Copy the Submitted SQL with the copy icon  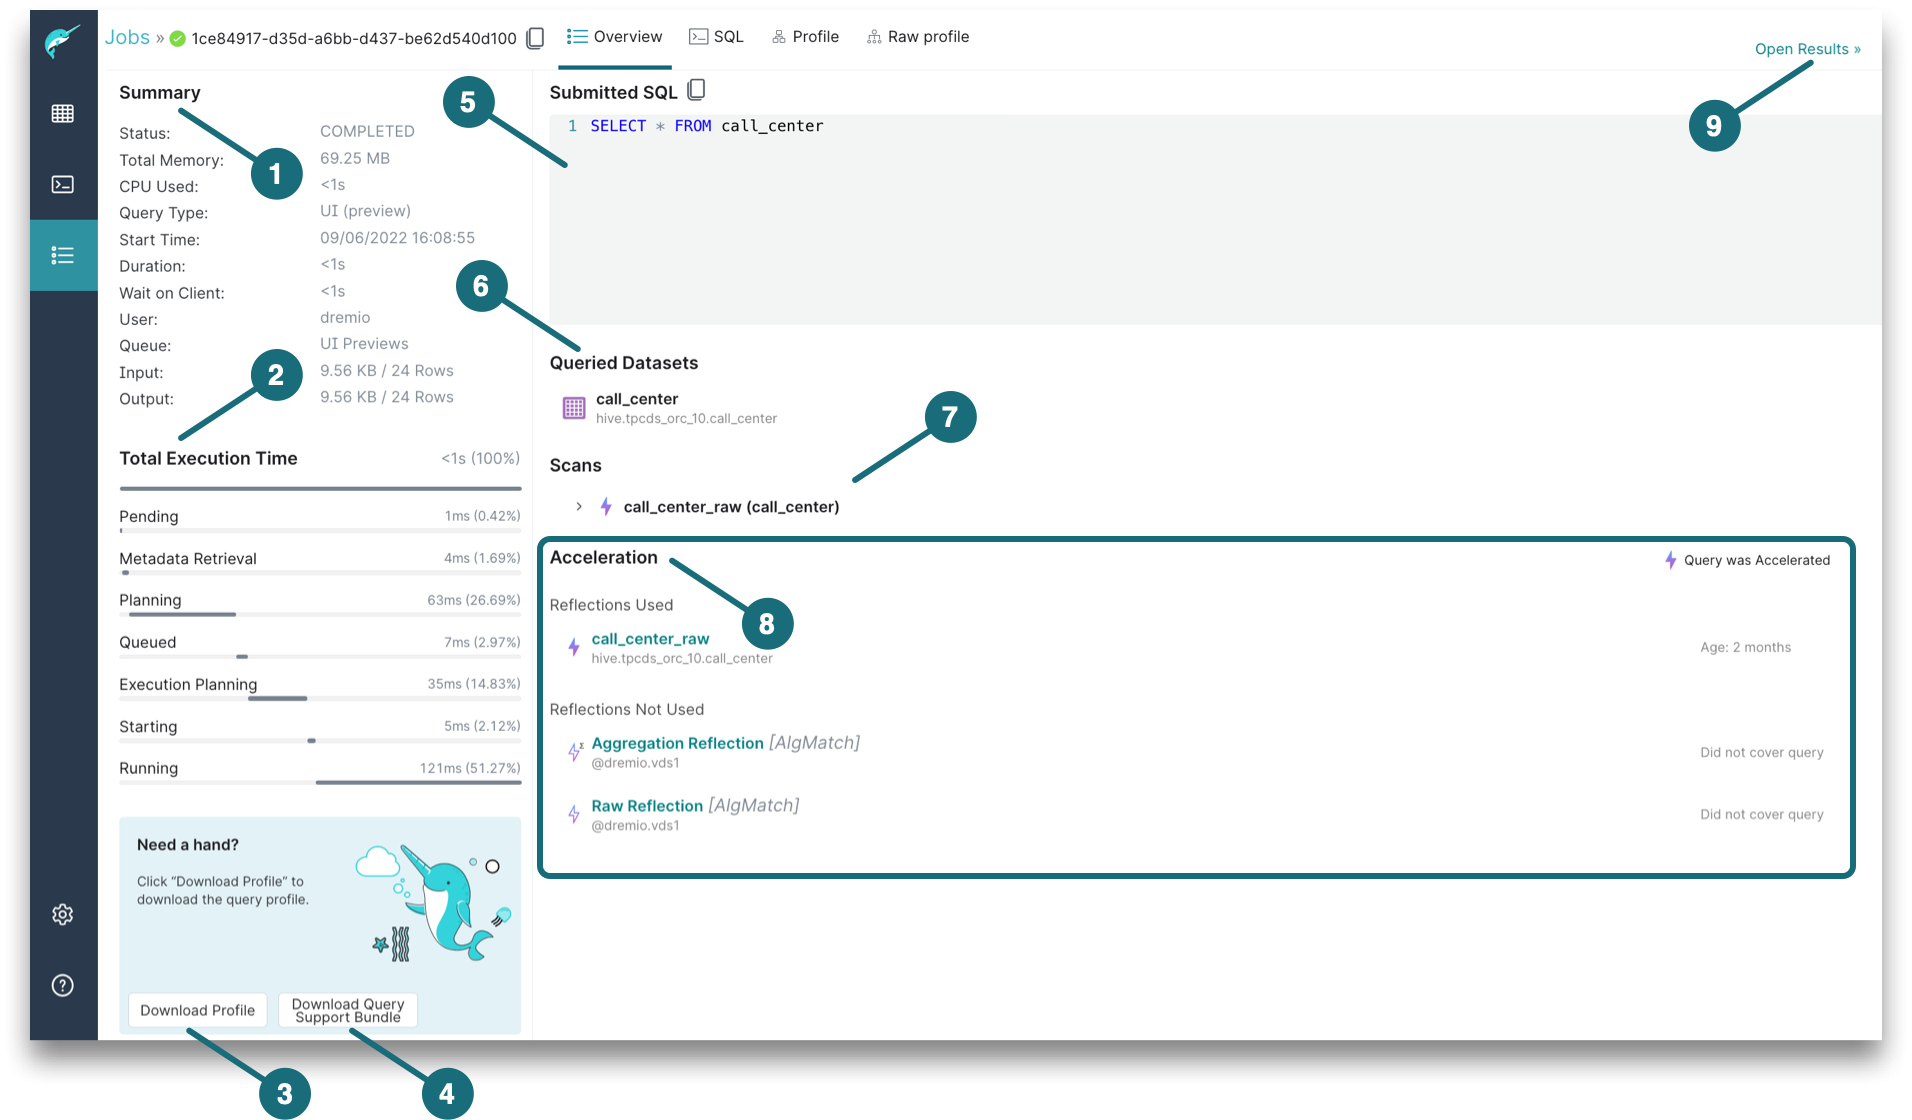point(697,90)
